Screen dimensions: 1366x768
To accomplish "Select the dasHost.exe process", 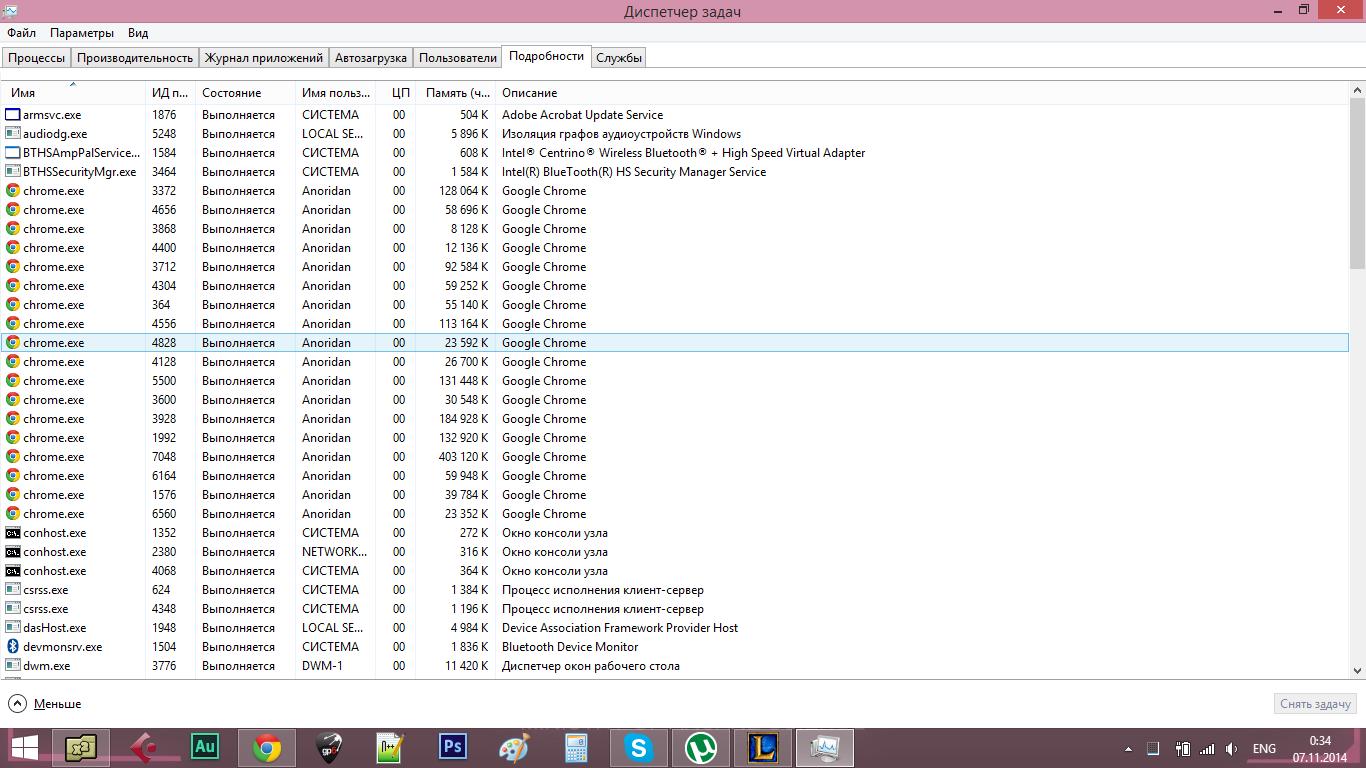I will 675,628.
